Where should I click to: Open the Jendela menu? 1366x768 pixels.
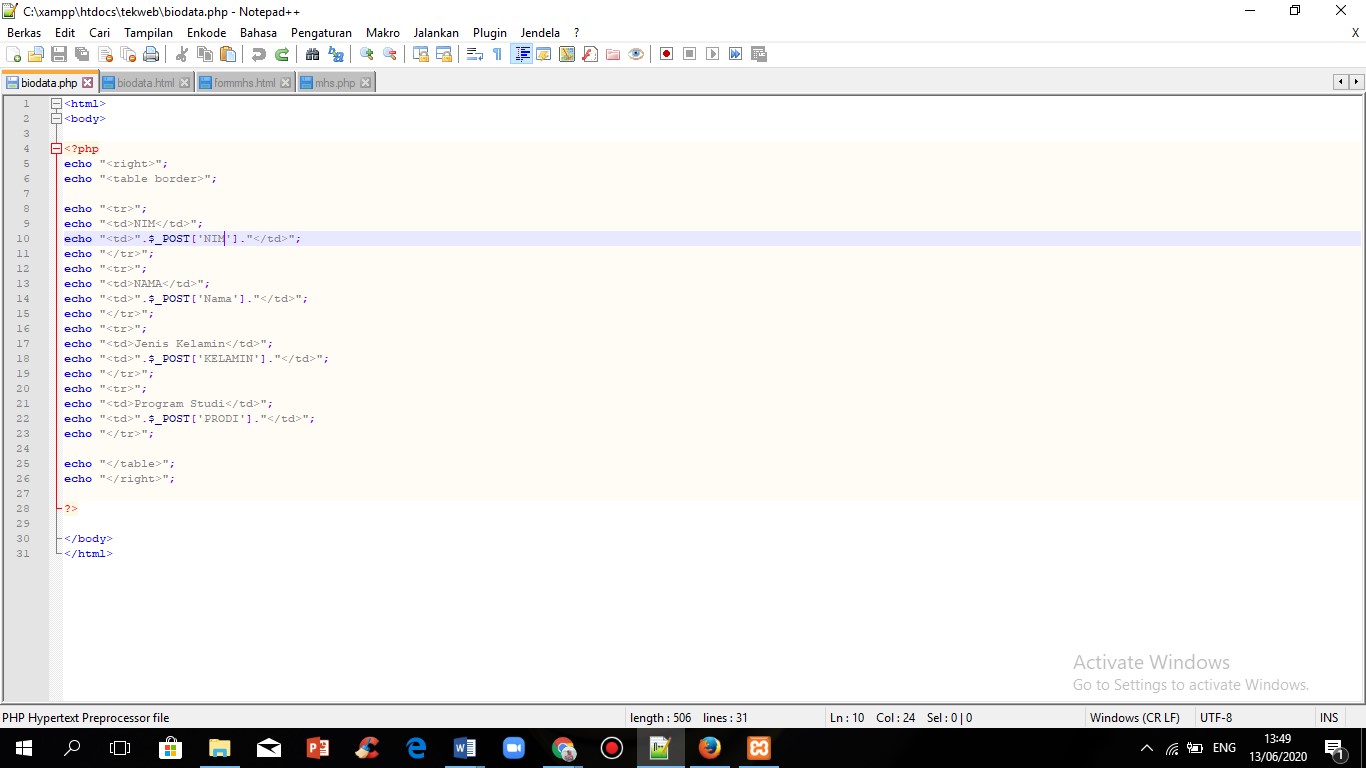tap(540, 33)
